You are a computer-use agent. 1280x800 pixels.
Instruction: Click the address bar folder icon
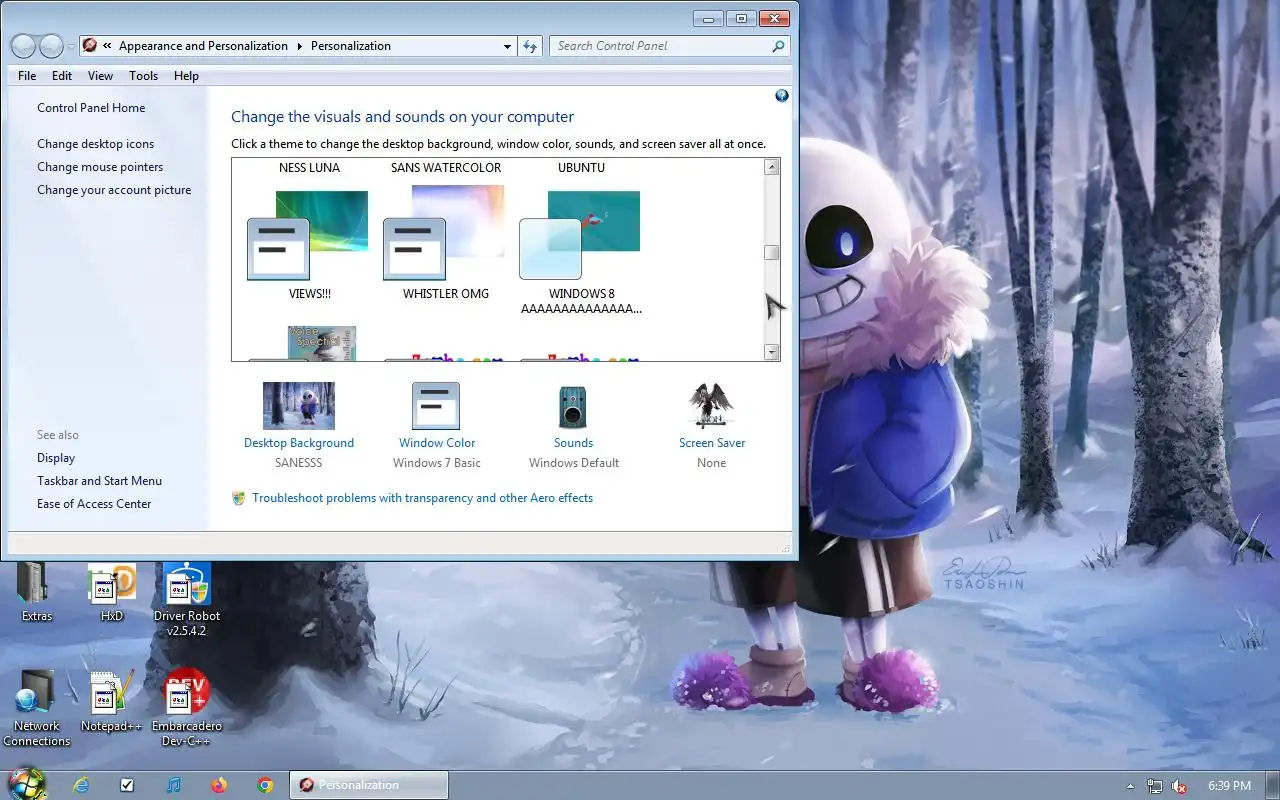click(90, 46)
